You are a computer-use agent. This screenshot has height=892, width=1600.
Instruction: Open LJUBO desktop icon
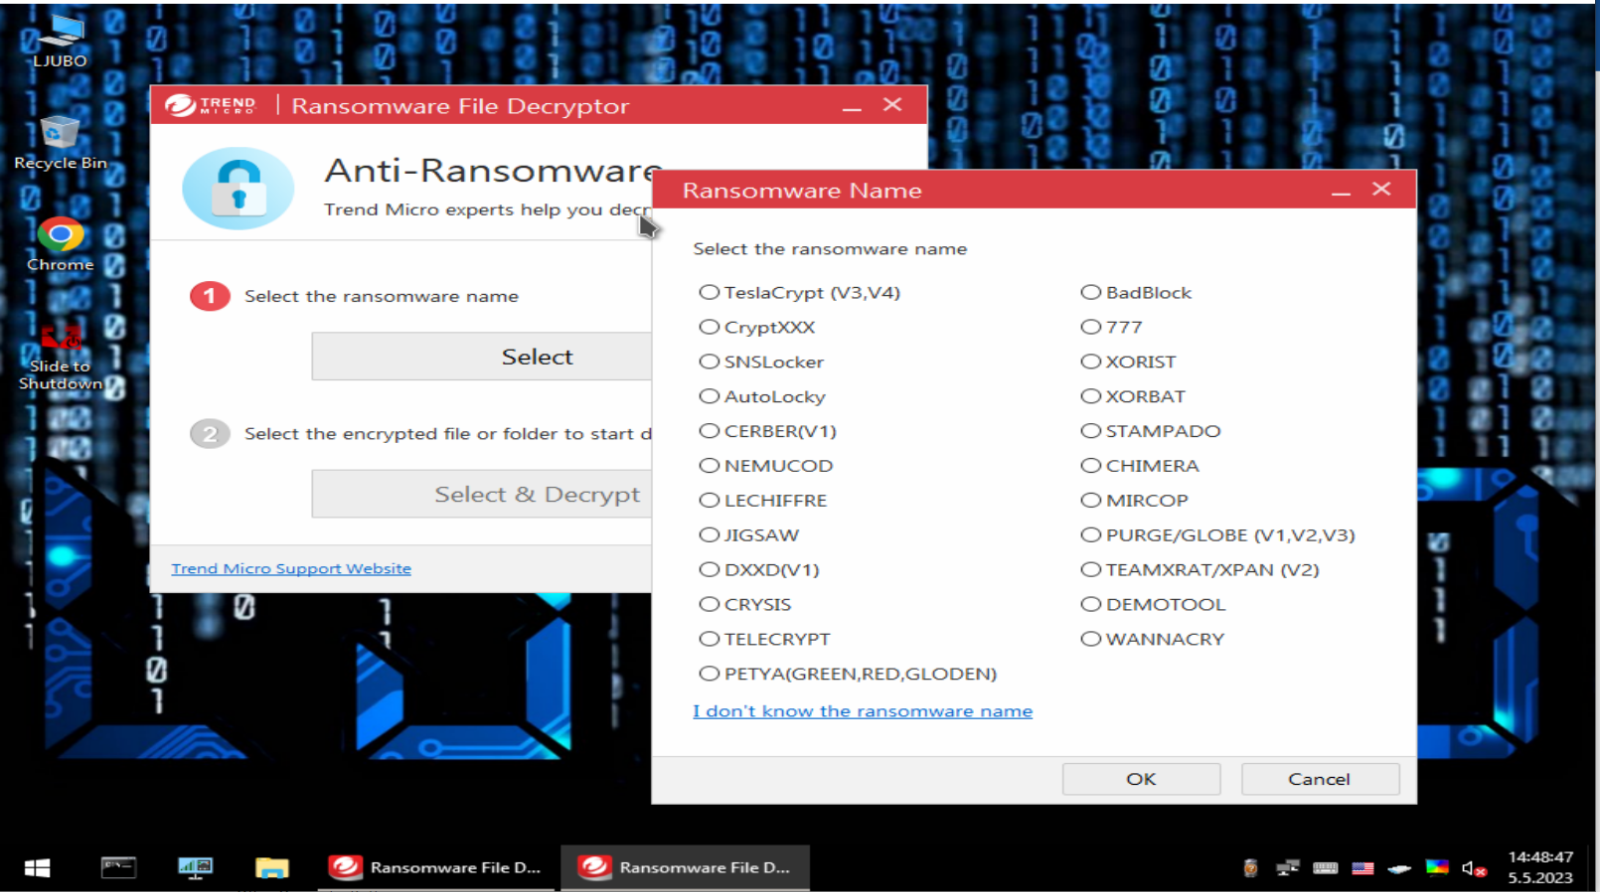click(60, 42)
